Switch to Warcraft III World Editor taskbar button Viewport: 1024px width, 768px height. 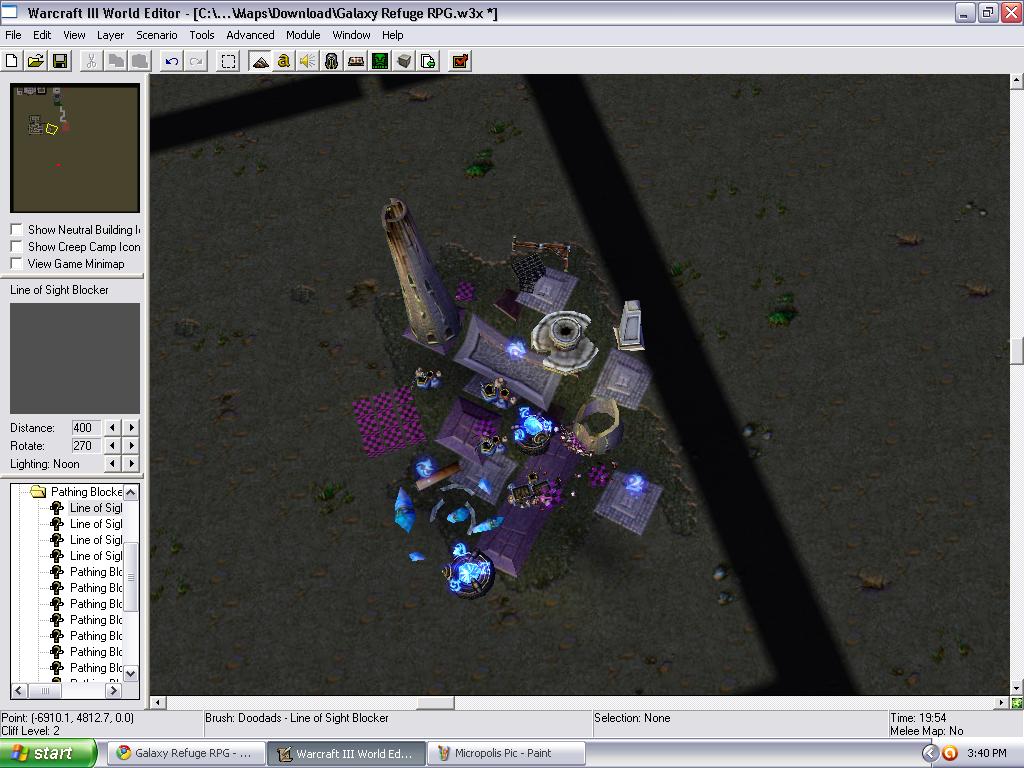coord(347,754)
